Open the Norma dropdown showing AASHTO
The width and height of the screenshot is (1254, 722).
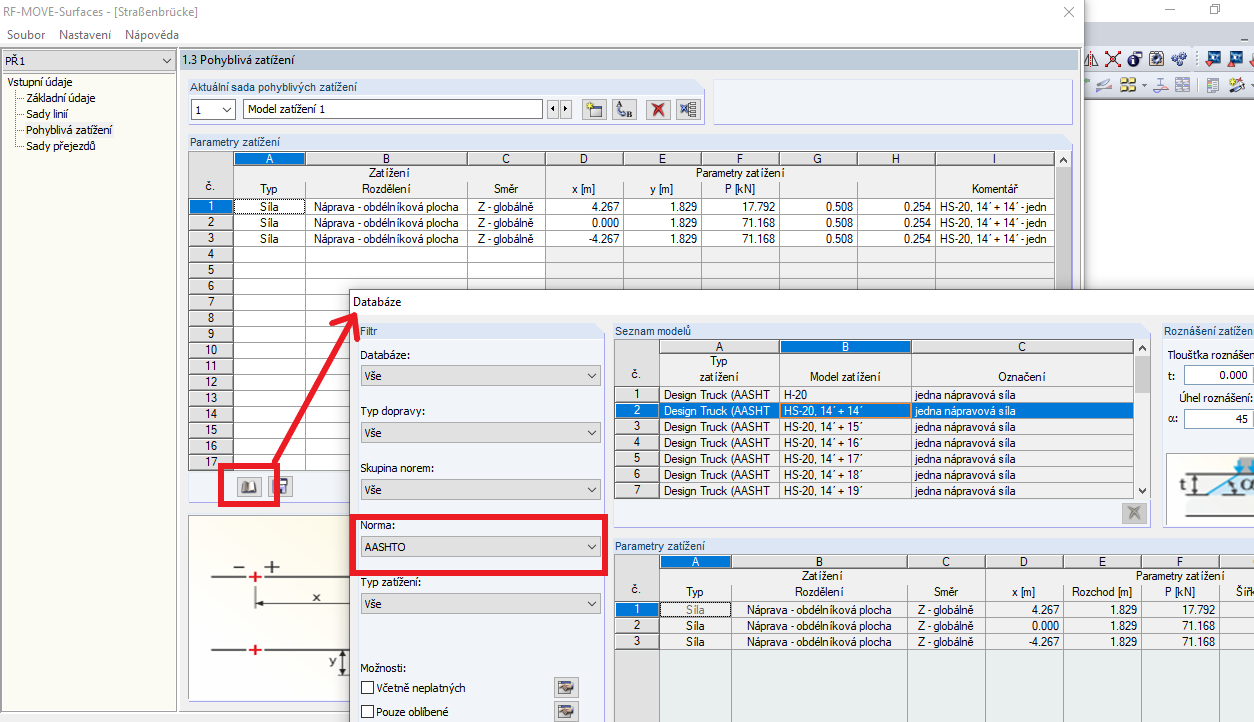480,547
